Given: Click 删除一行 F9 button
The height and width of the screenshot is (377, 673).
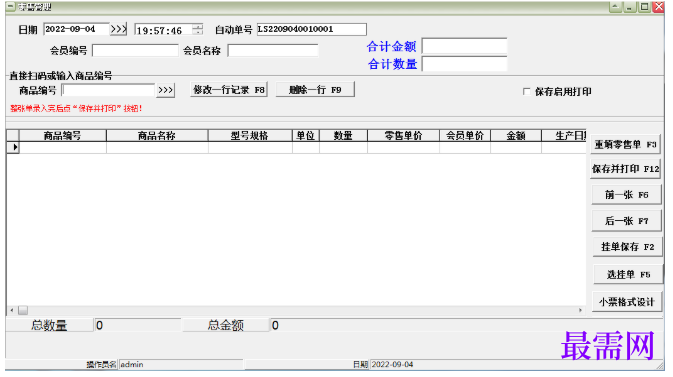Looking at the screenshot, I should 315,90.
